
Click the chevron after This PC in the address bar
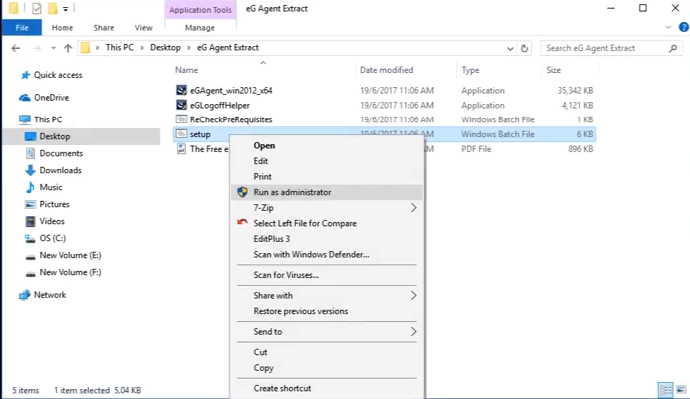pos(142,48)
